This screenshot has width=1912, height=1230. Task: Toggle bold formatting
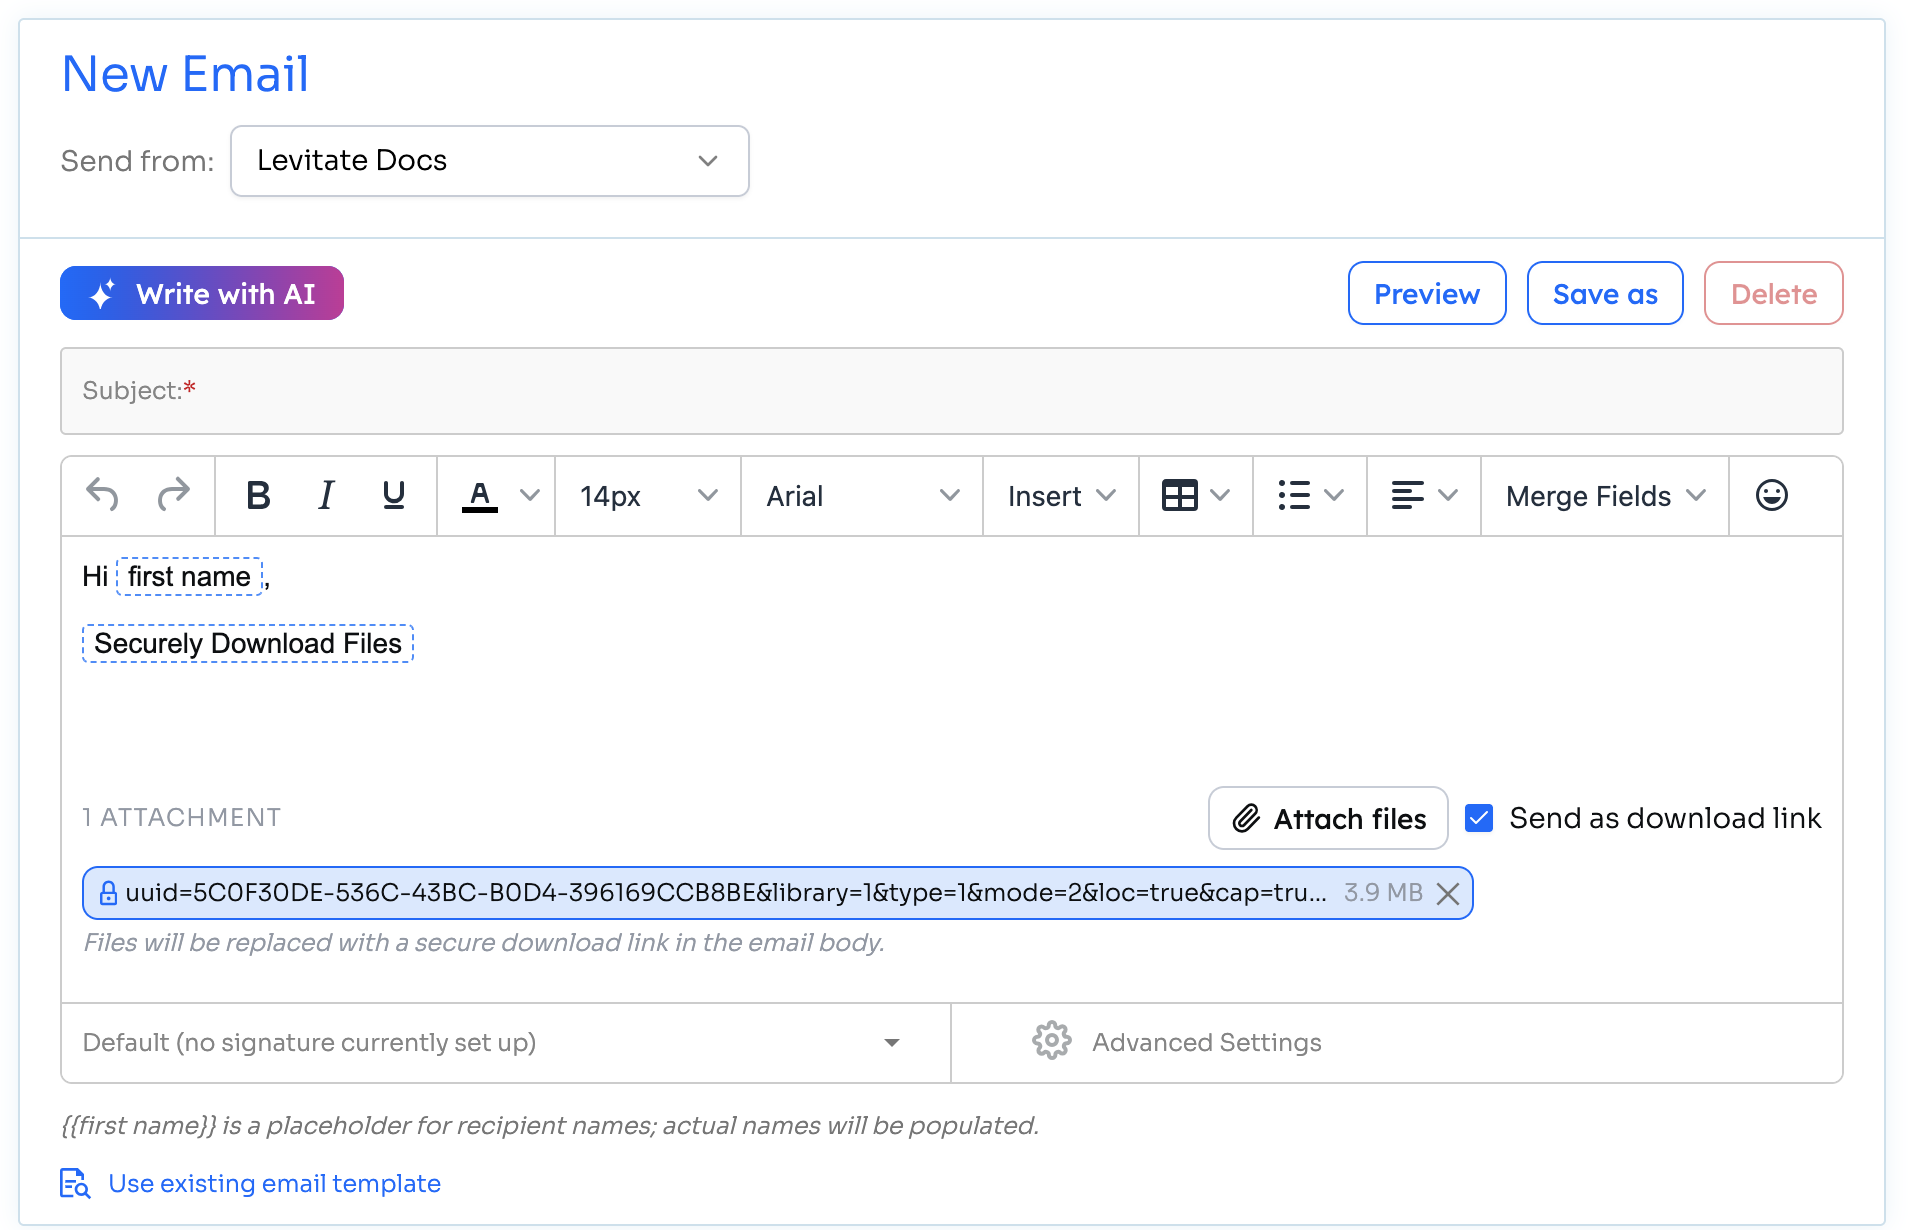(x=258, y=495)
